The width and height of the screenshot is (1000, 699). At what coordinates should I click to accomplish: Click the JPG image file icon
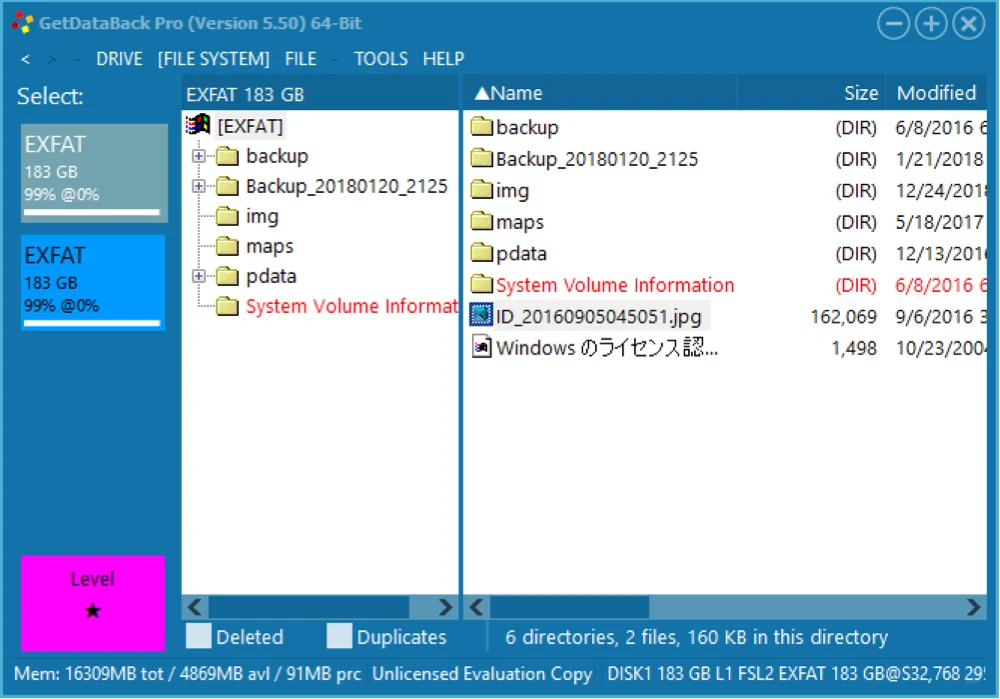pos(481,315)
